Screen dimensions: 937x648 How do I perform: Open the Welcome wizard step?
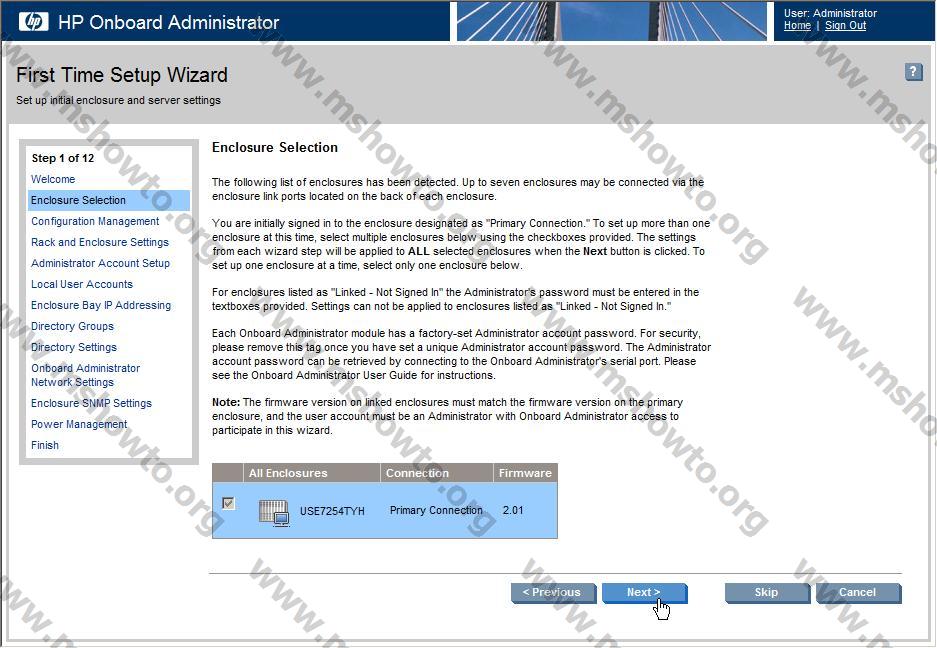[53, 179]
